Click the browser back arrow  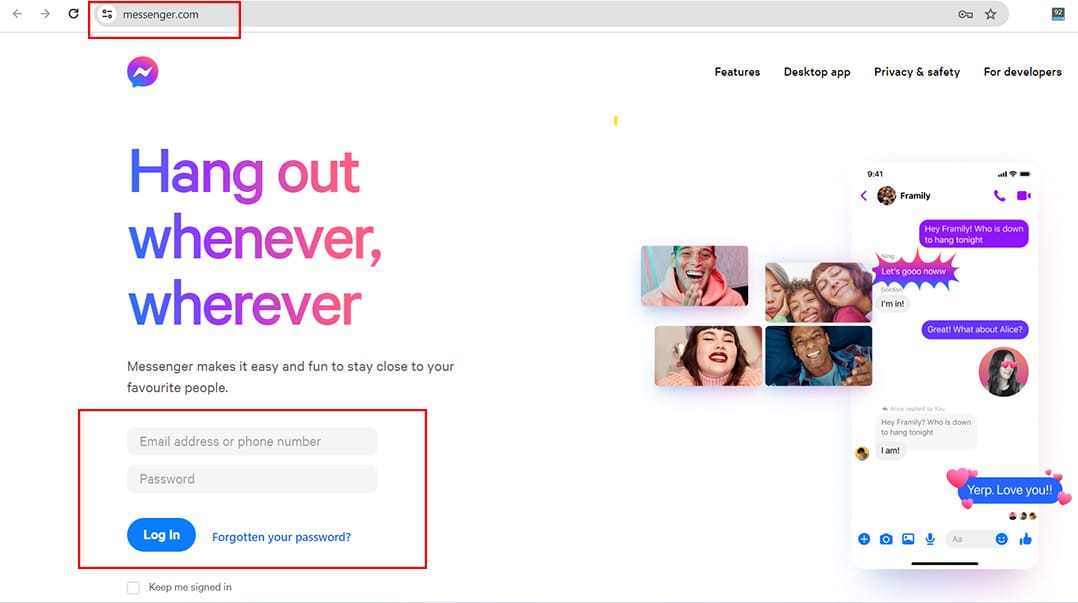17,14
